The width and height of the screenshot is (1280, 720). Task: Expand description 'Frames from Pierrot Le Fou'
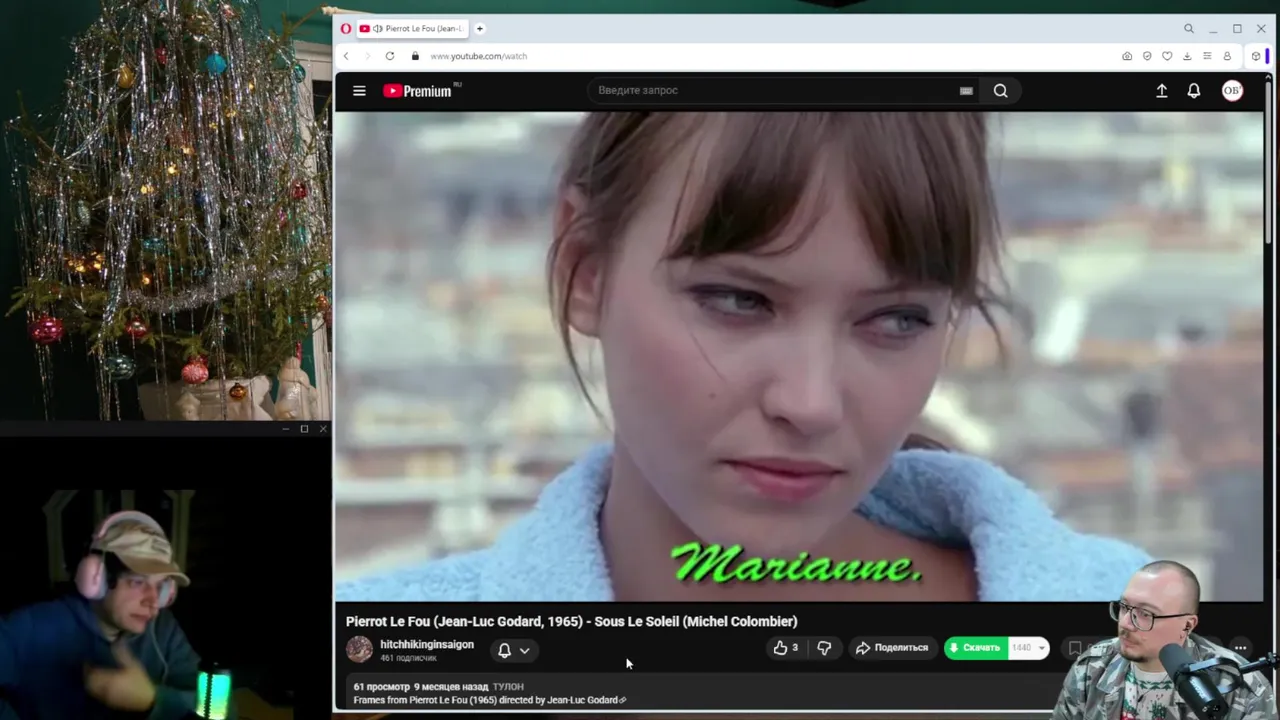tap(489, 700)
